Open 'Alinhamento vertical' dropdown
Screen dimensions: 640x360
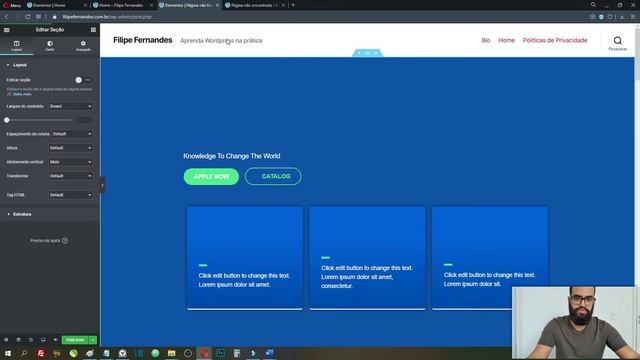(x=71, y=162)
